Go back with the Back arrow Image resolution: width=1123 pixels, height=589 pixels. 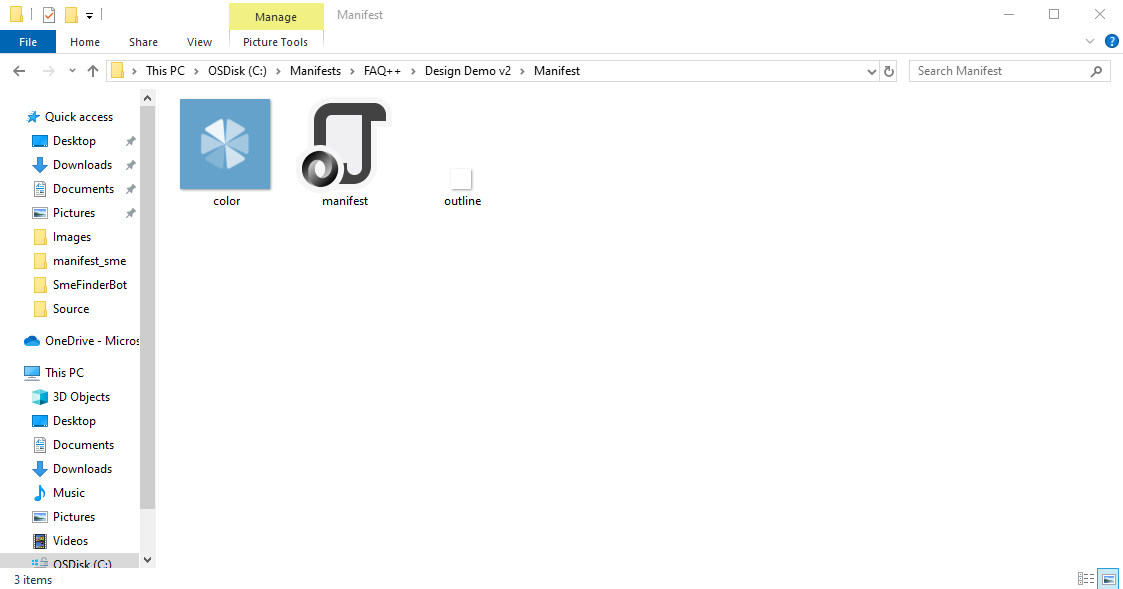coord(19,71)
